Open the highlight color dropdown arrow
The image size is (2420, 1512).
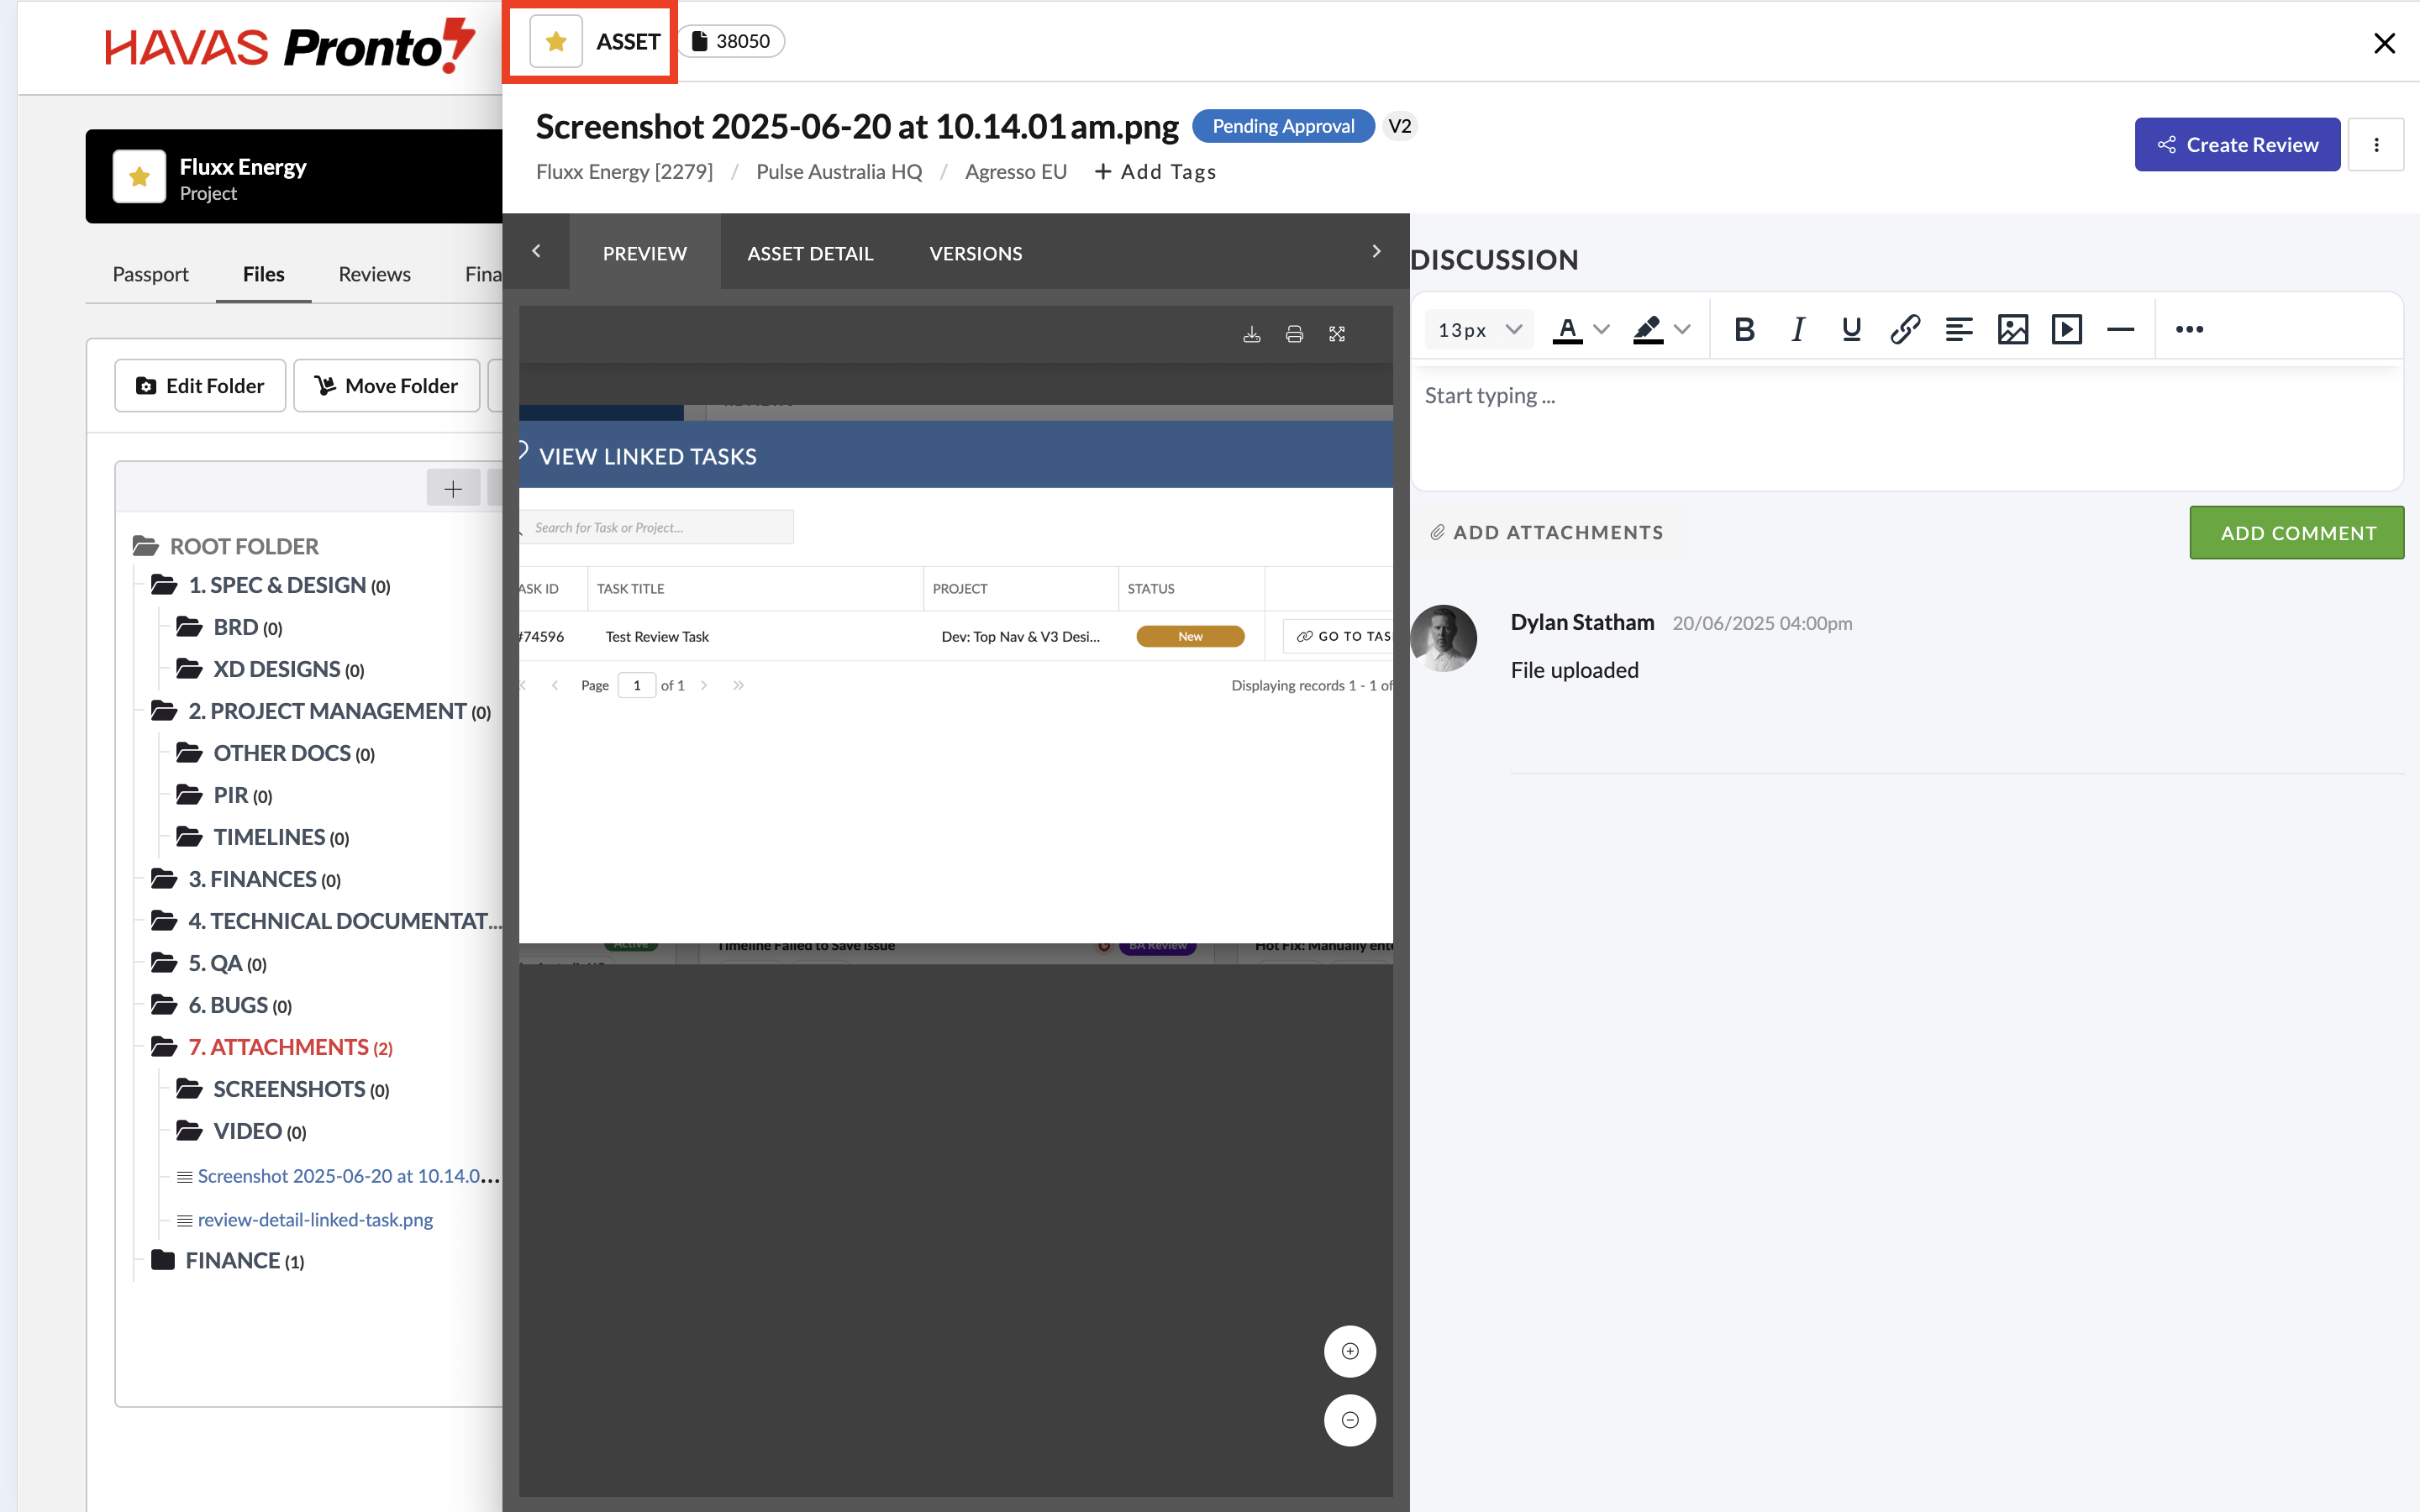[1683, 329]
